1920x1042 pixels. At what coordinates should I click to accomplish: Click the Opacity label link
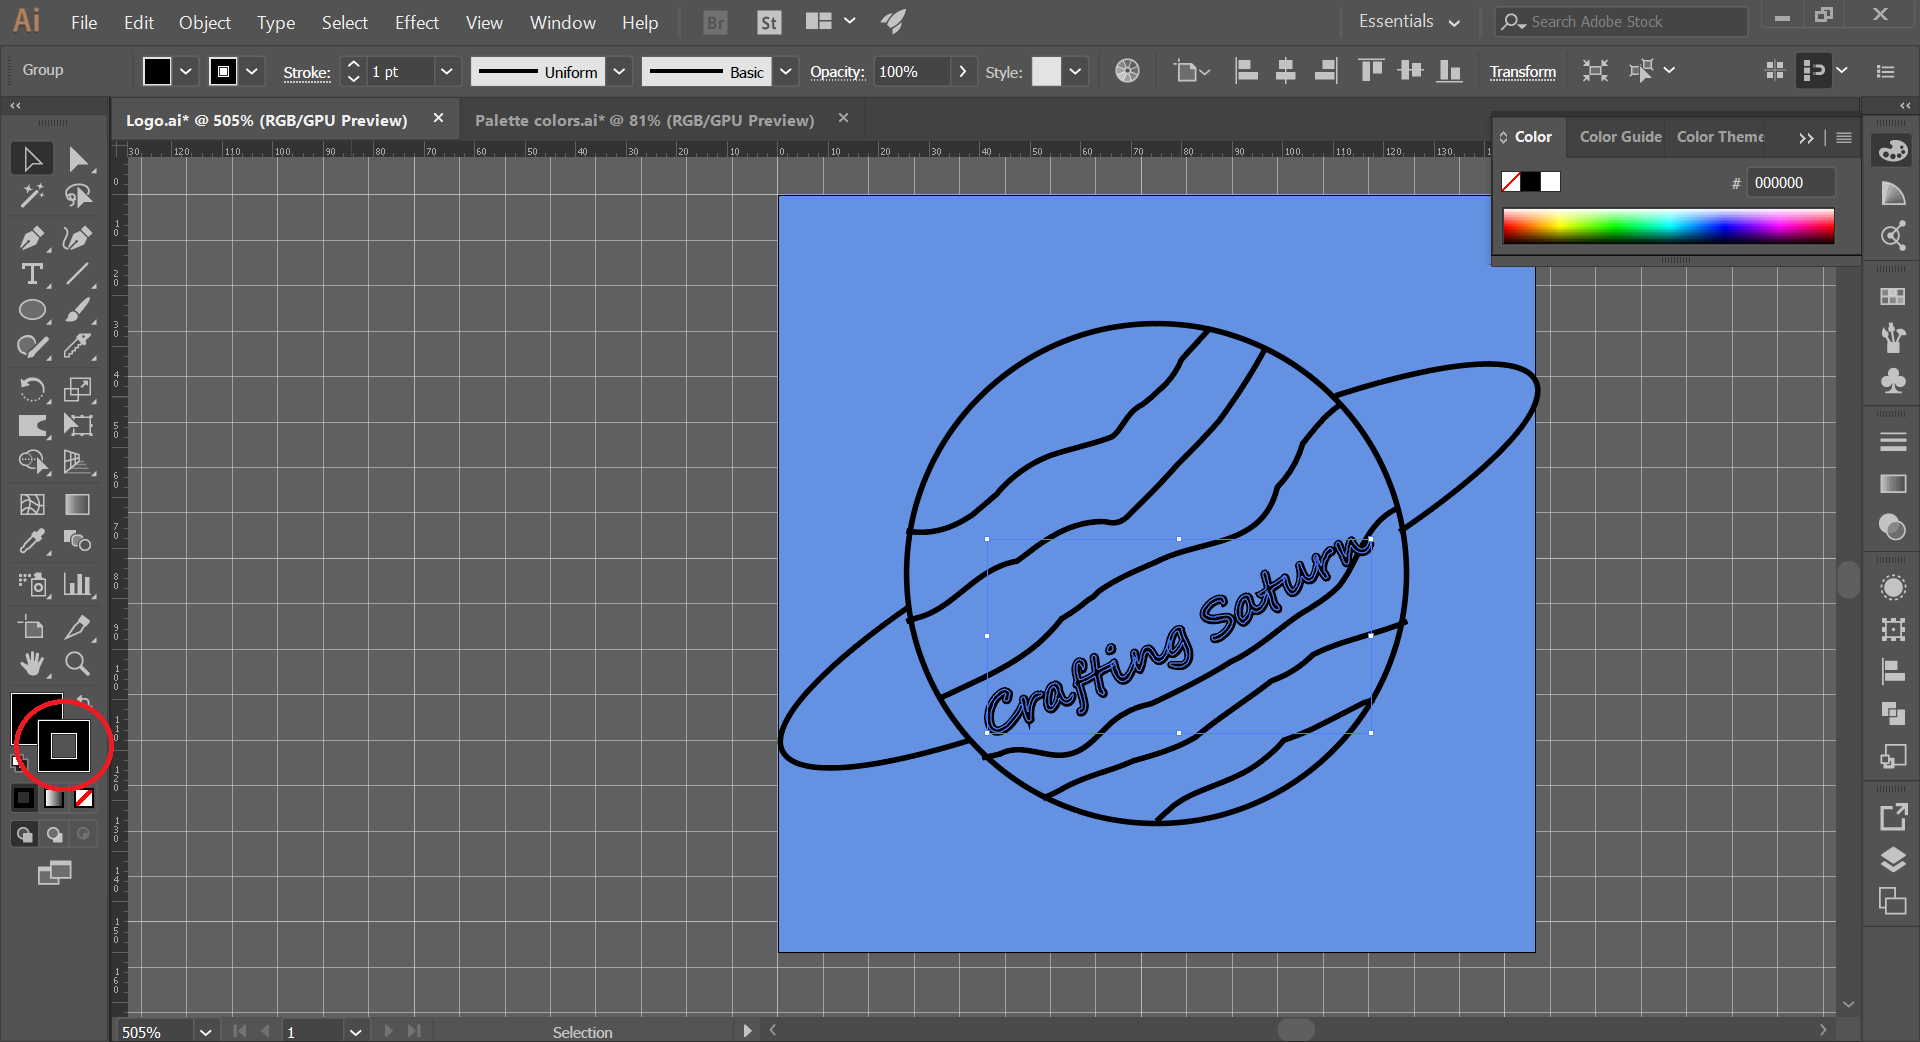[x=837, y=72]
